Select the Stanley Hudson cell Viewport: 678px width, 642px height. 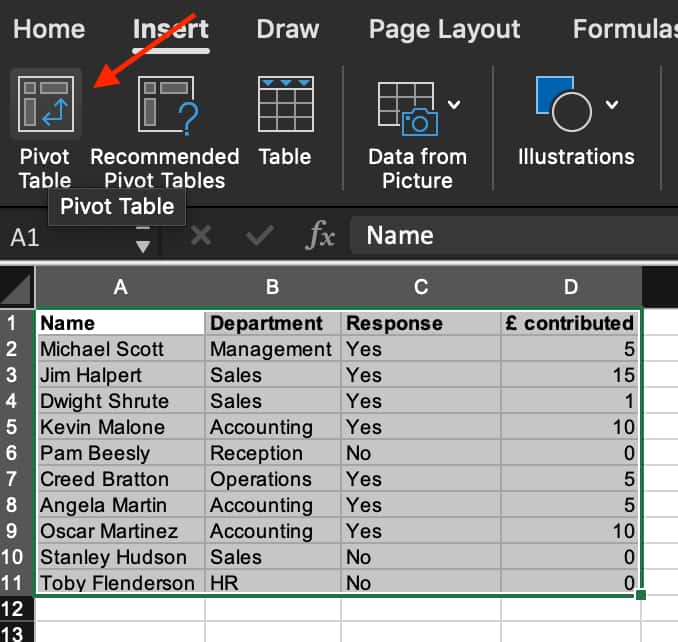coord(120,557)
